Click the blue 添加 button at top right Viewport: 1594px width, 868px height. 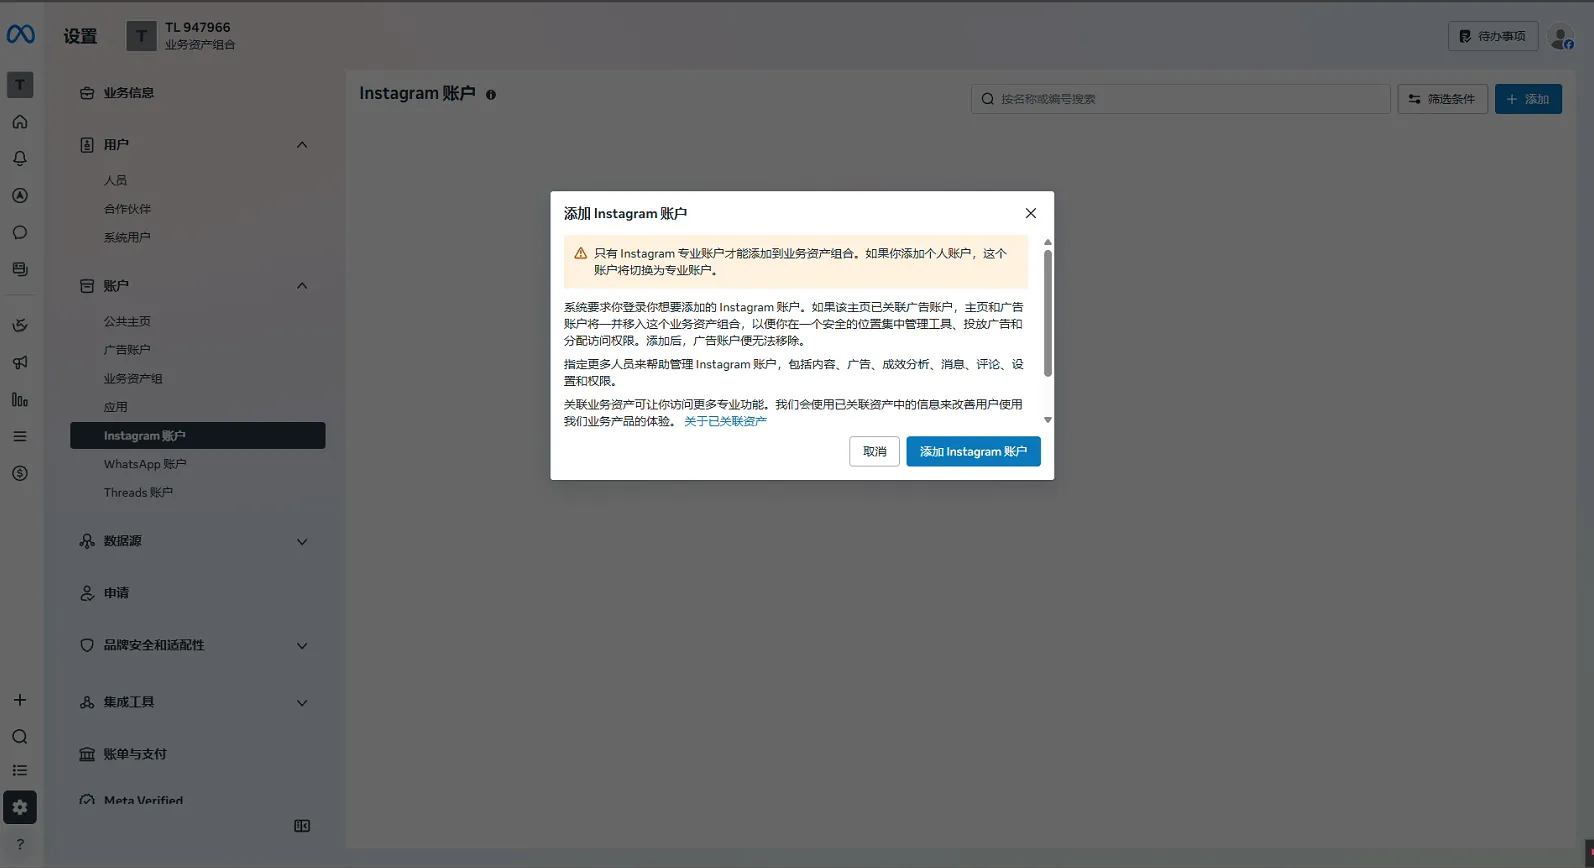click(x=1528, y=99)
